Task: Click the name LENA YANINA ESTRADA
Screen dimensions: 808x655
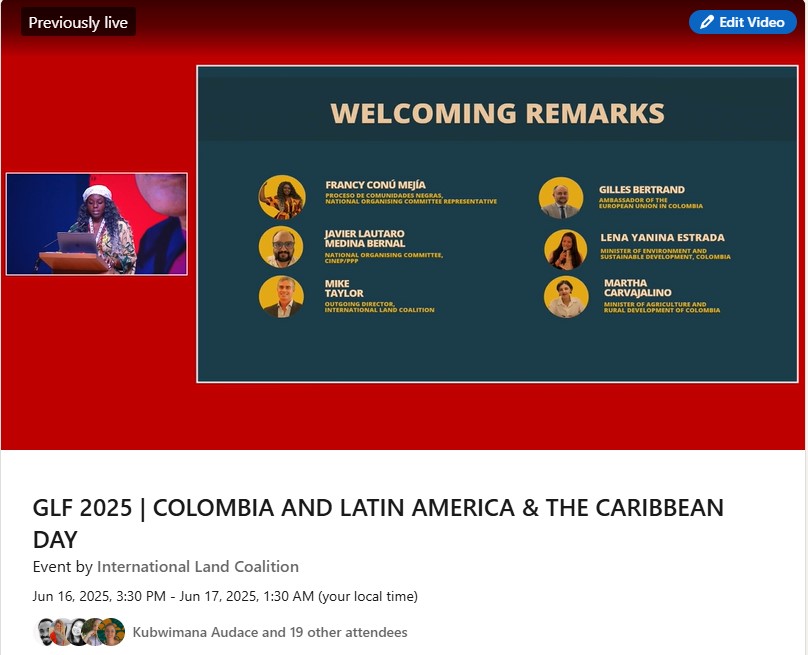Action: click(x=662, y=238)
